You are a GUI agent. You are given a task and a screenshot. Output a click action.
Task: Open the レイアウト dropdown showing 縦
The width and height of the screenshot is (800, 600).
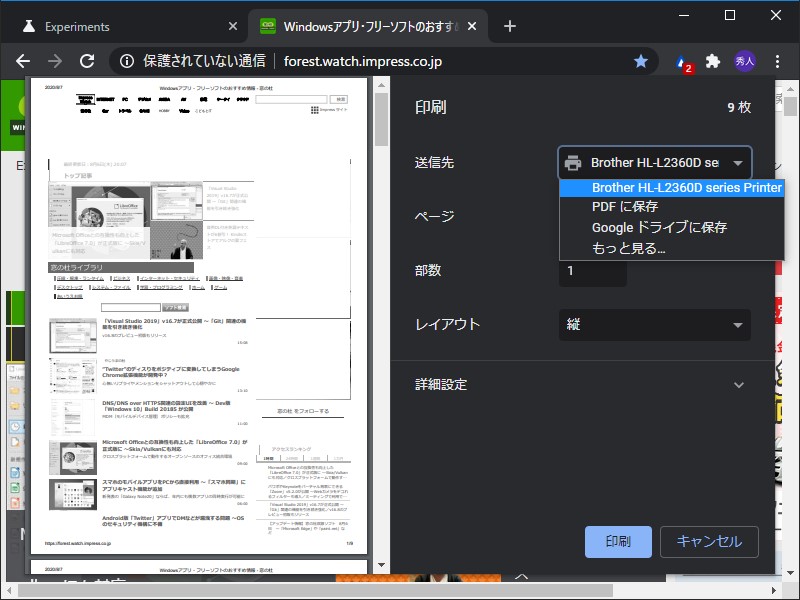click(x=655, y=324)
